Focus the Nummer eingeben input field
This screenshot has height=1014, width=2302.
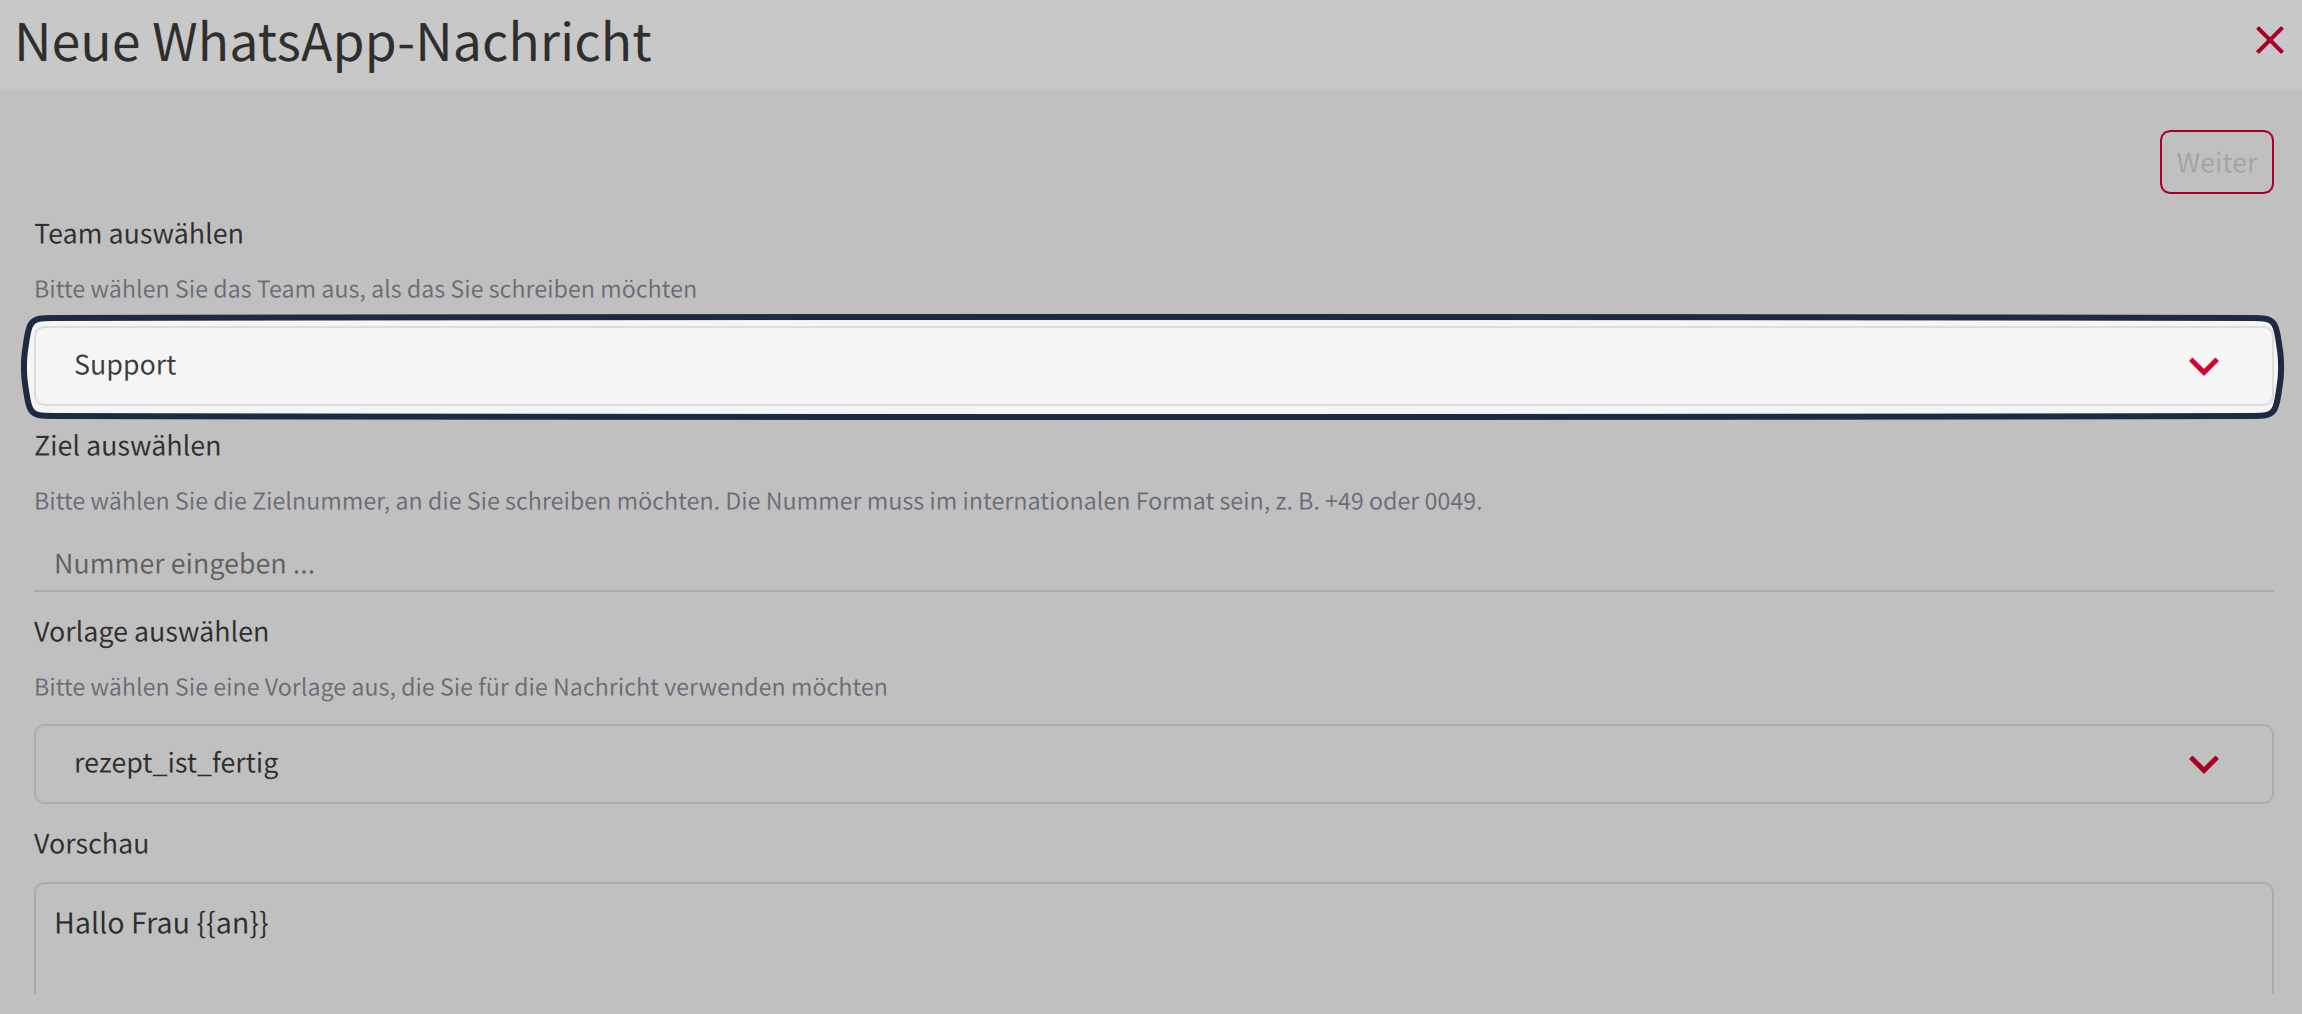pyautogui.click(x=1150, y=564)
